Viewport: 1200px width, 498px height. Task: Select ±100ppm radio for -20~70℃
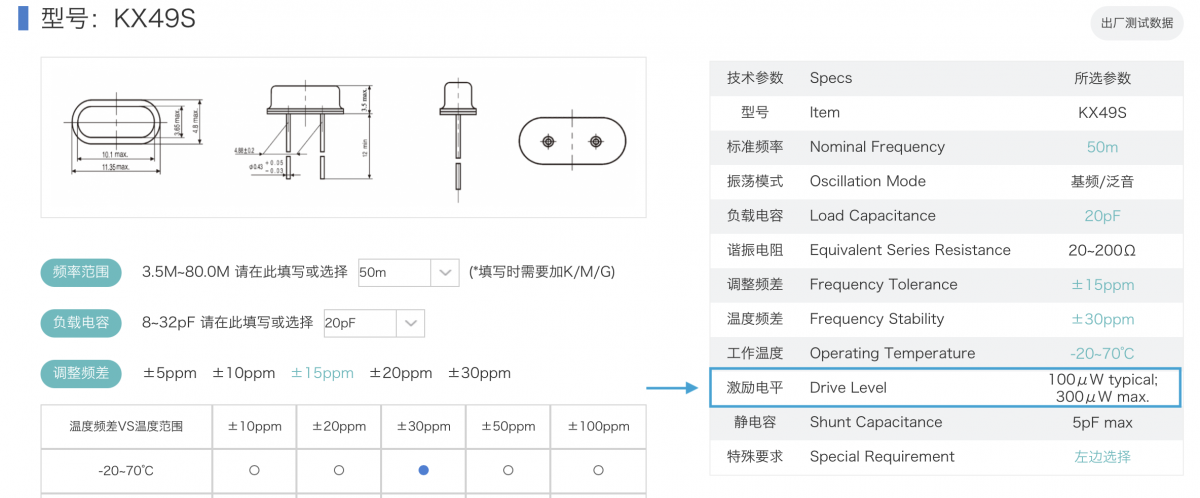598,470
